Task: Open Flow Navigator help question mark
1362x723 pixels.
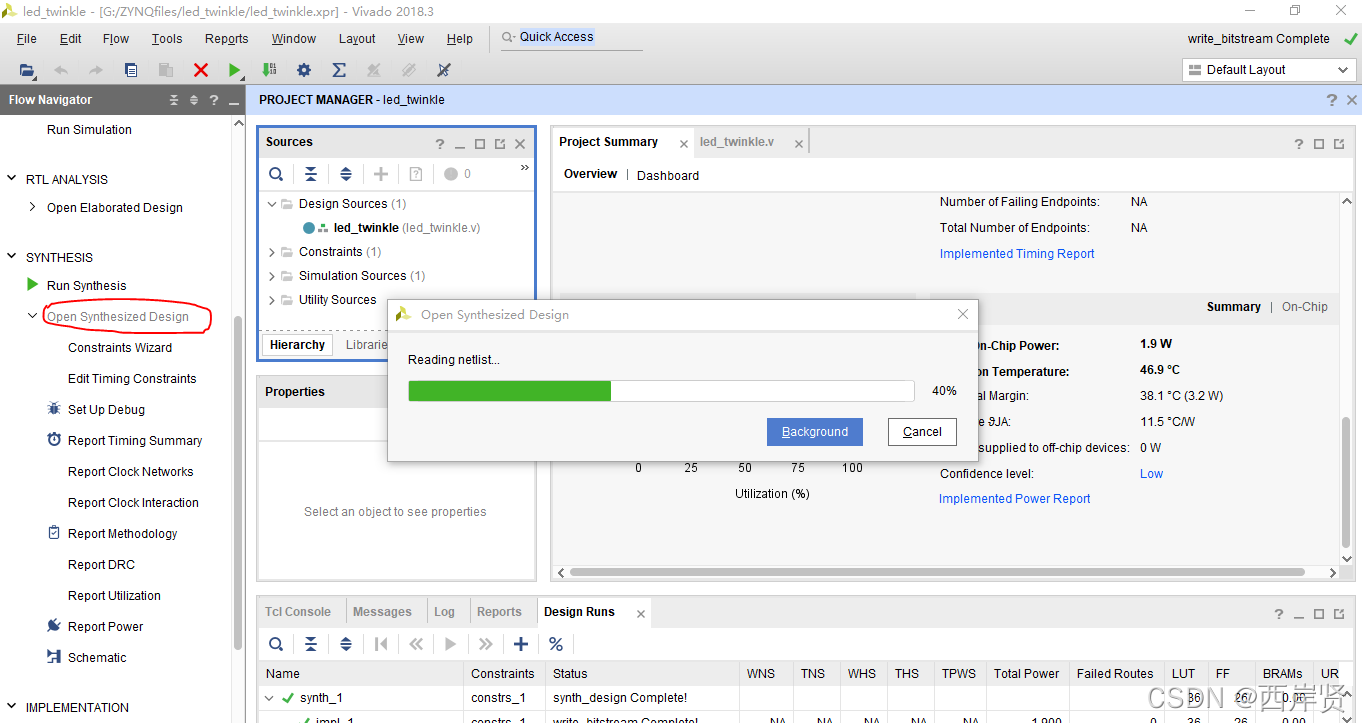Action: tap(214, 100)
